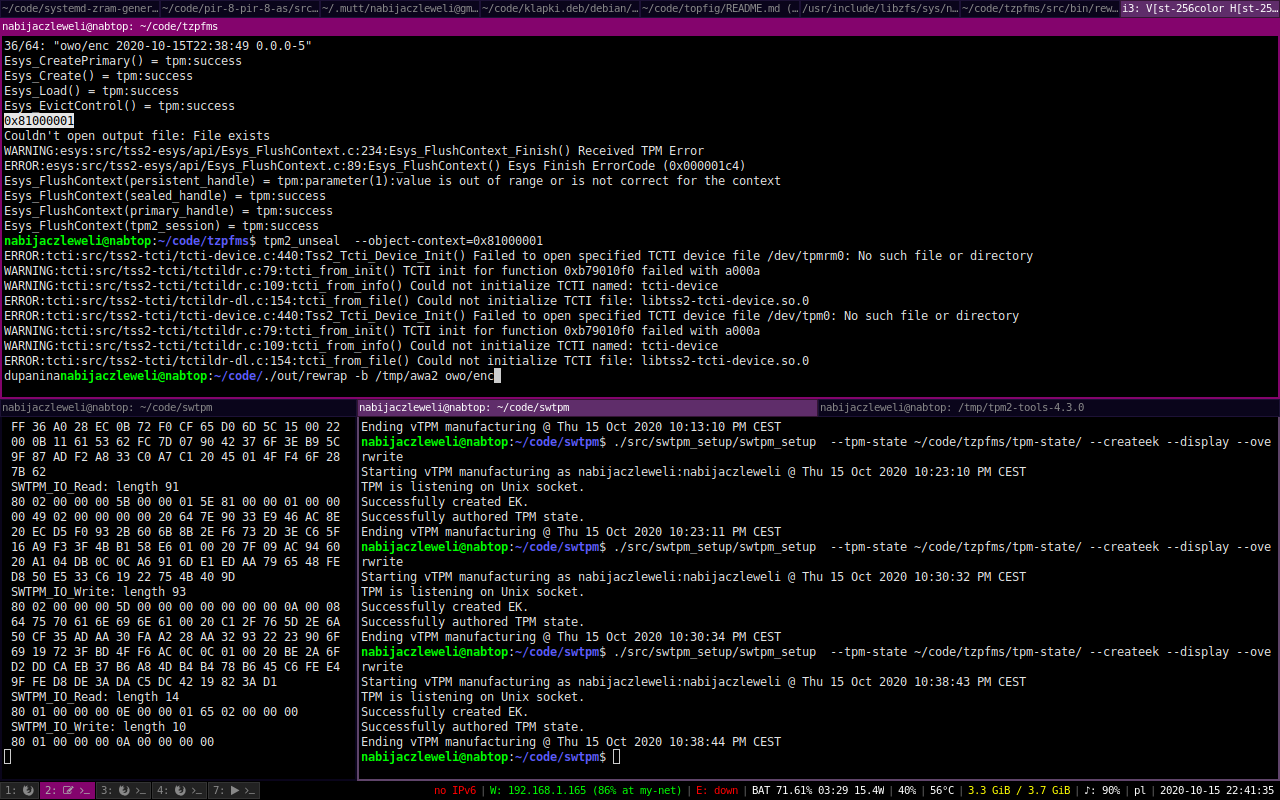Focus the left ~/code/swtpm hex dump pane title
This screenshot has height=800, width=1280.
pyautogui.click(x=178, y=407)
